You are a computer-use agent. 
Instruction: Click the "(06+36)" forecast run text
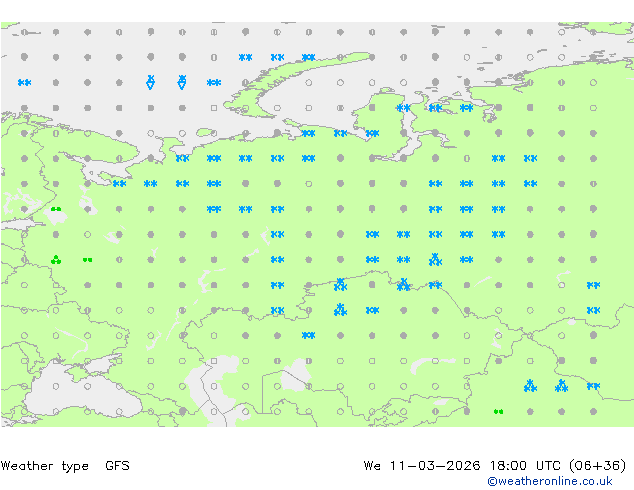pyautogui.click(x=598, y=466)
